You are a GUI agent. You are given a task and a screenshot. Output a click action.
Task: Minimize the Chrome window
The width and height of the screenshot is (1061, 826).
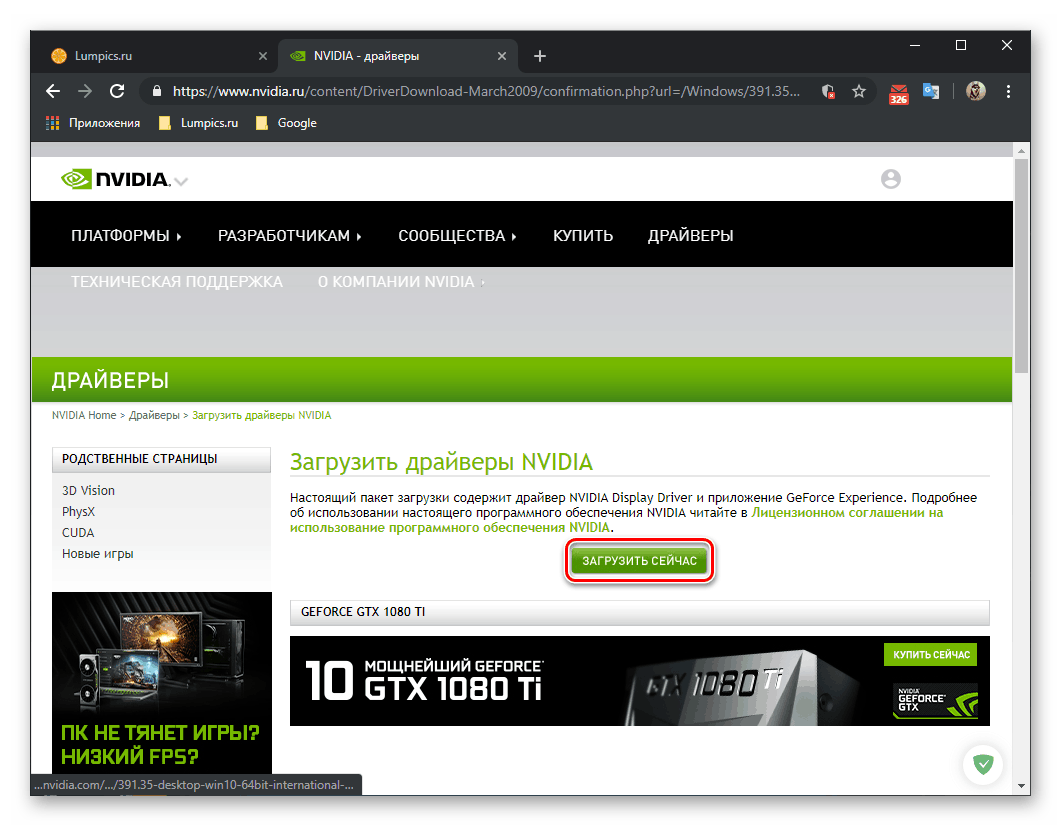tap(915, 45)
